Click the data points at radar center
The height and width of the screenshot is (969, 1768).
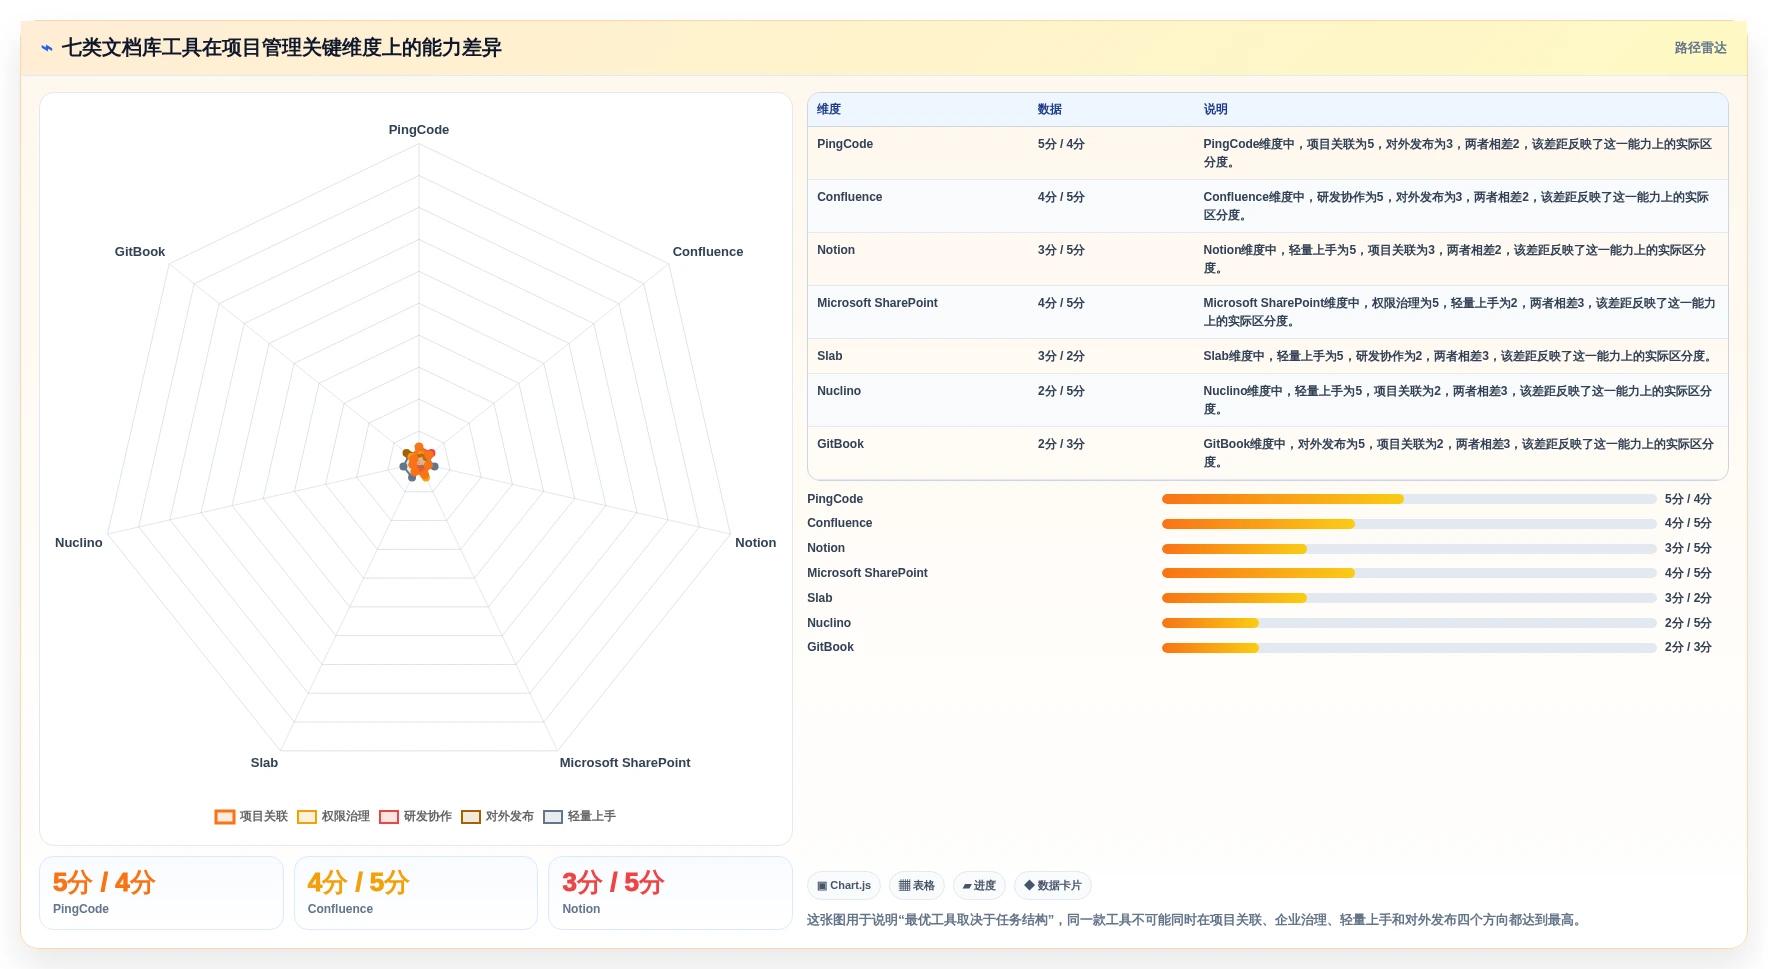tap(419, 463)
